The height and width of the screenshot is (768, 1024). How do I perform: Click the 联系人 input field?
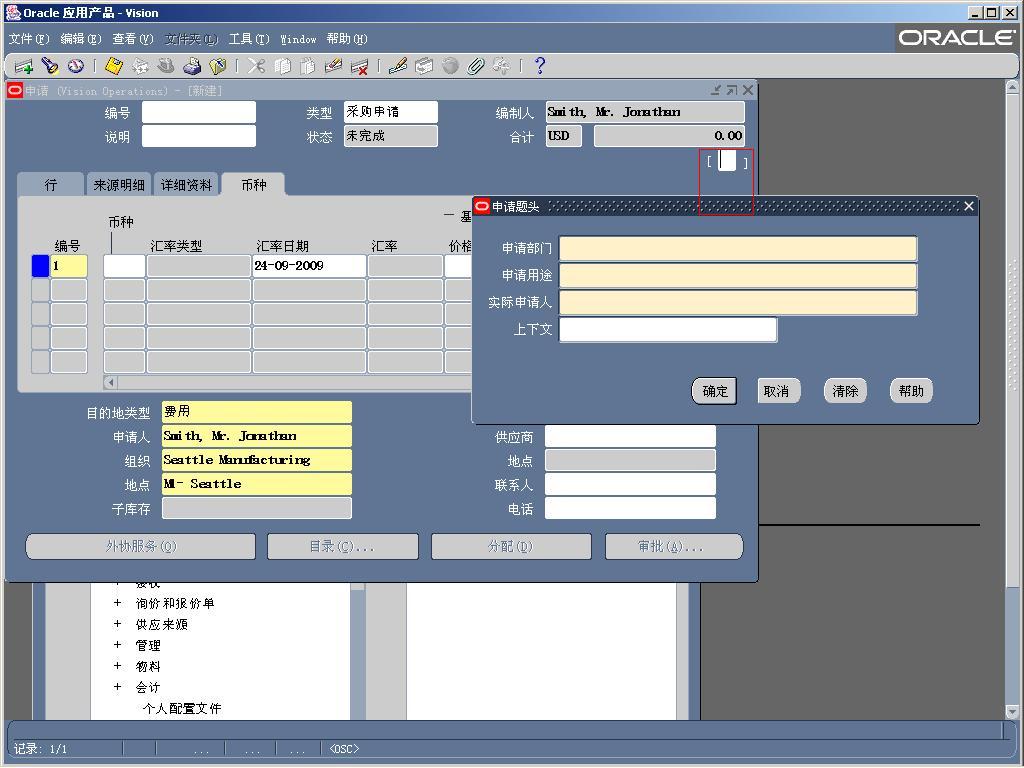coord(630,485)
